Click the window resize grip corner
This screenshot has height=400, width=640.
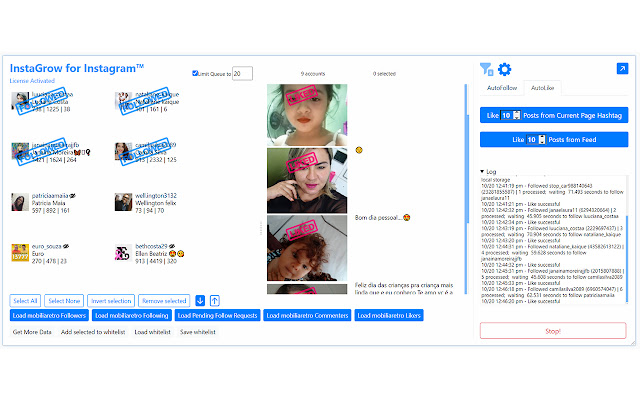(633, 343)
